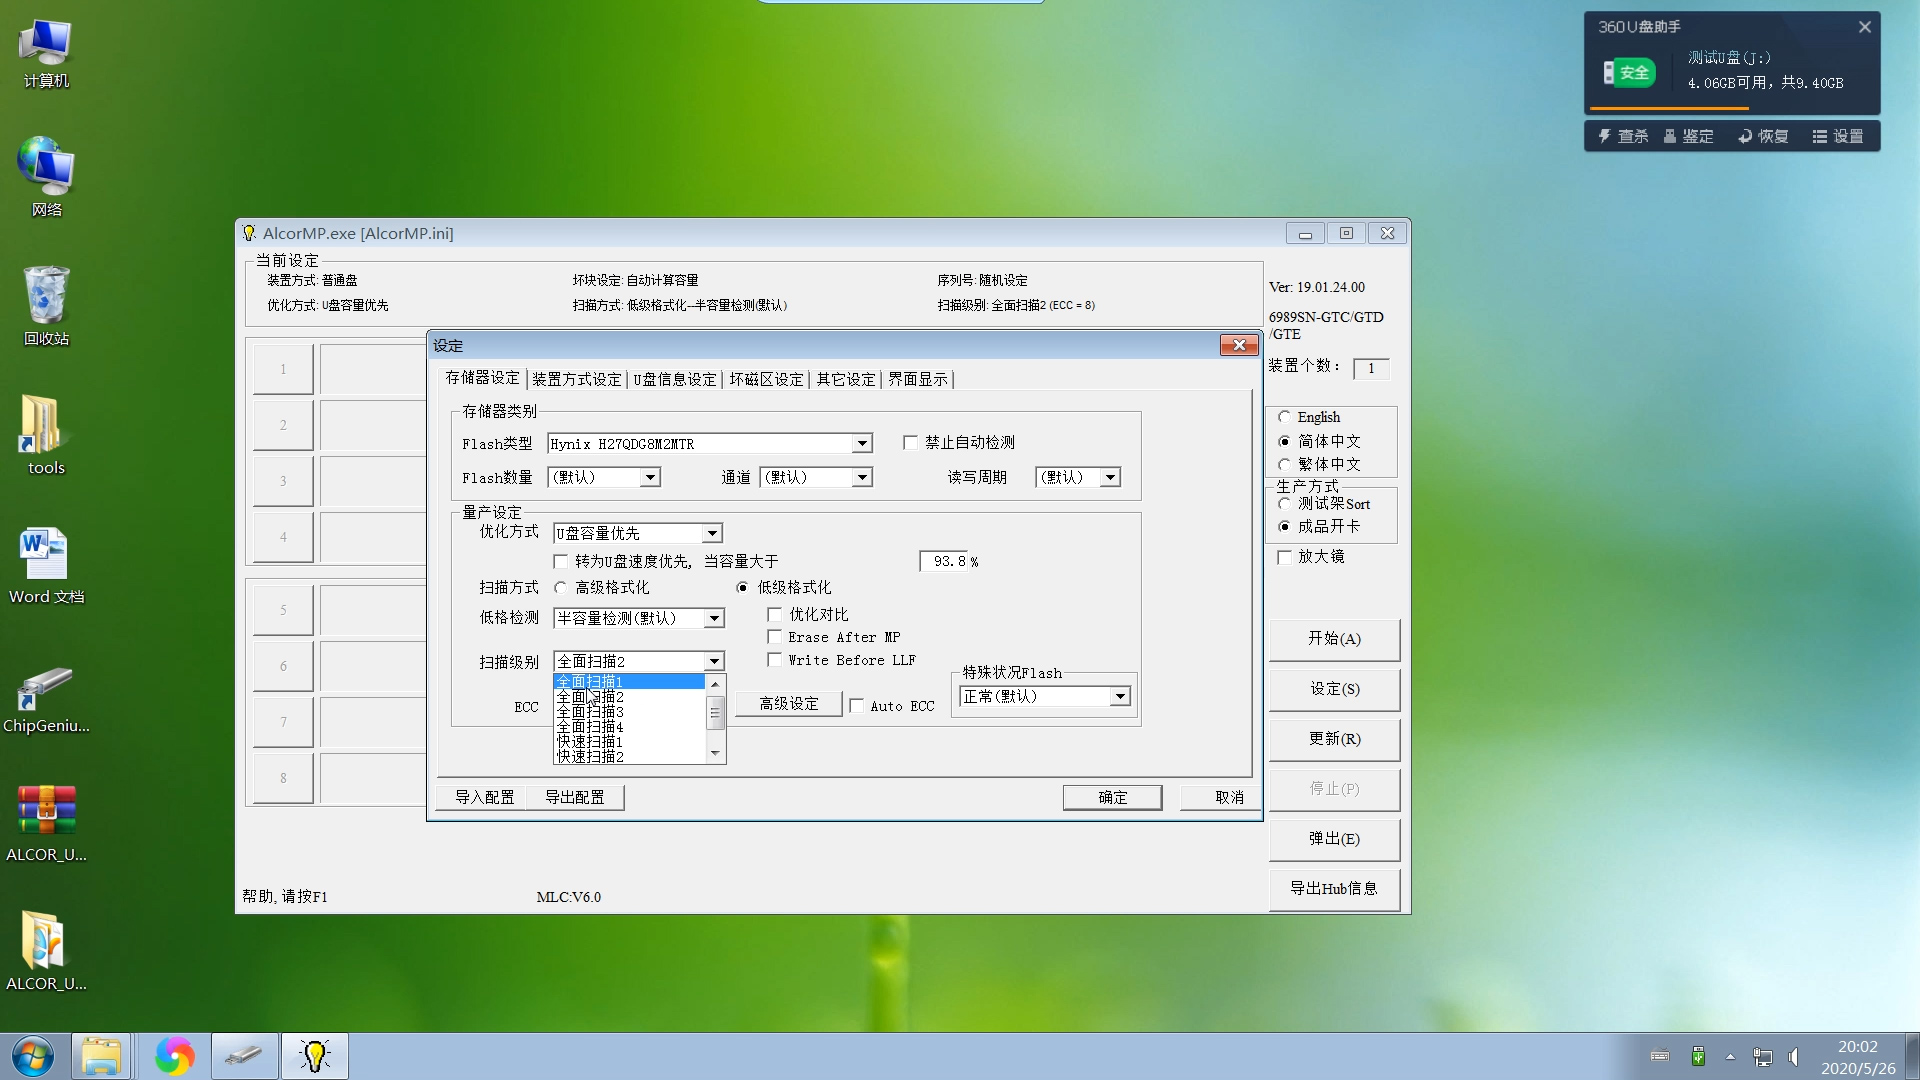Enable the 禁止自动检测 checkbox
The width and height of the screenshot is (1920, 1080).
pos(910,441)
